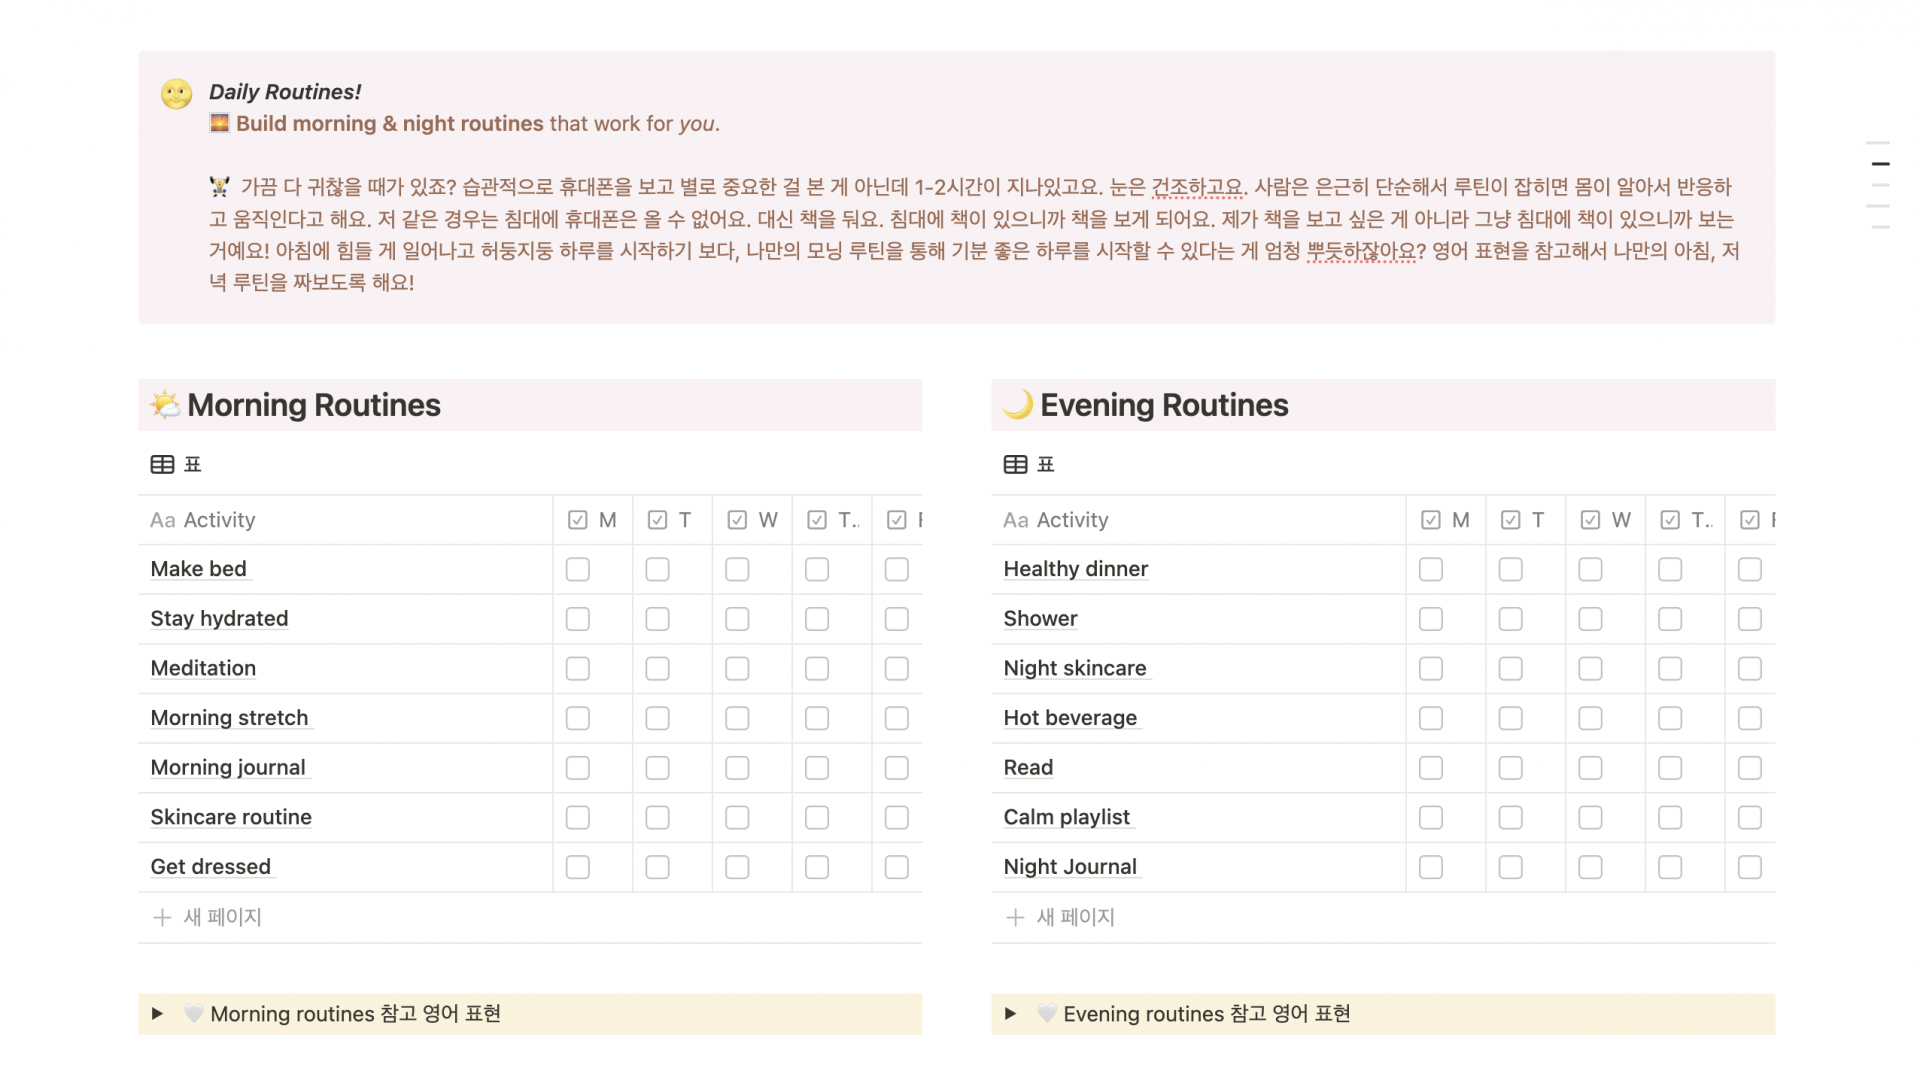Check Make bed for Monday
Image resolution: width=1920 pixels, height=1071 pixels.
[x=577, y=569]
